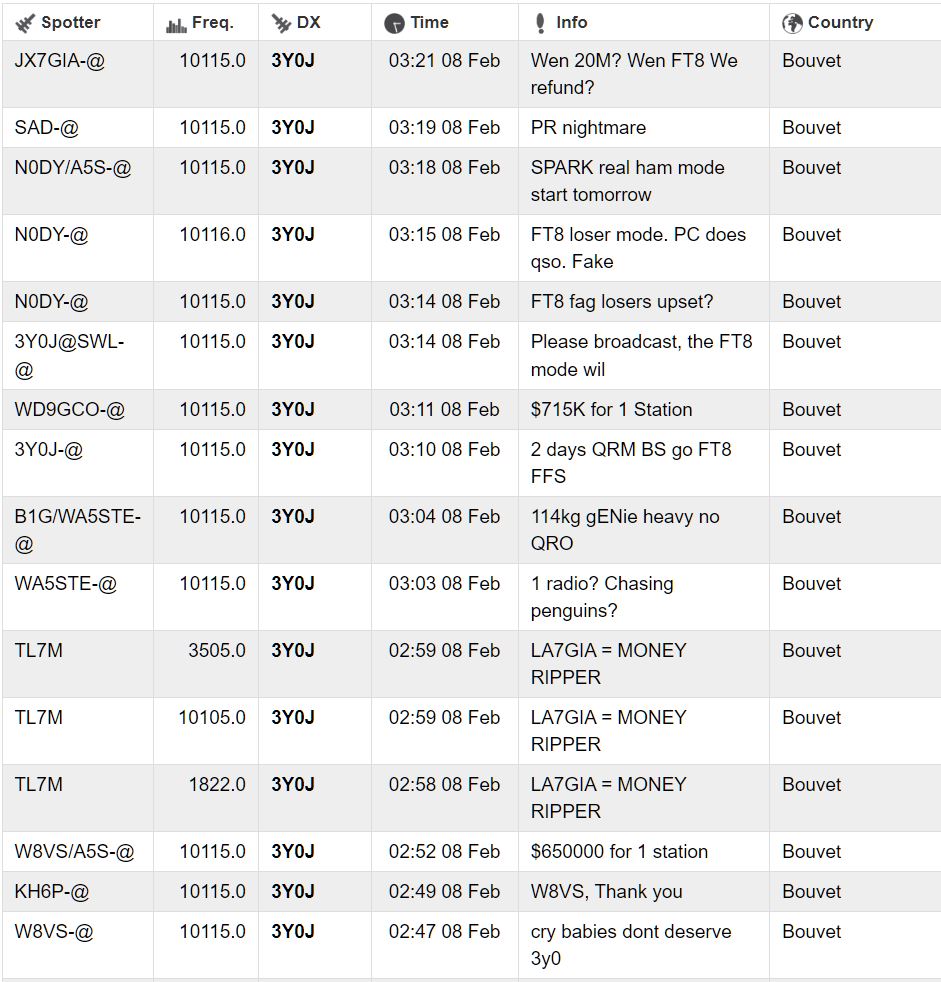Select the 10116.0 frequency cell
The height and width of the screenshot is (982, 941).
pyautogui.click(x=212, y=235)
